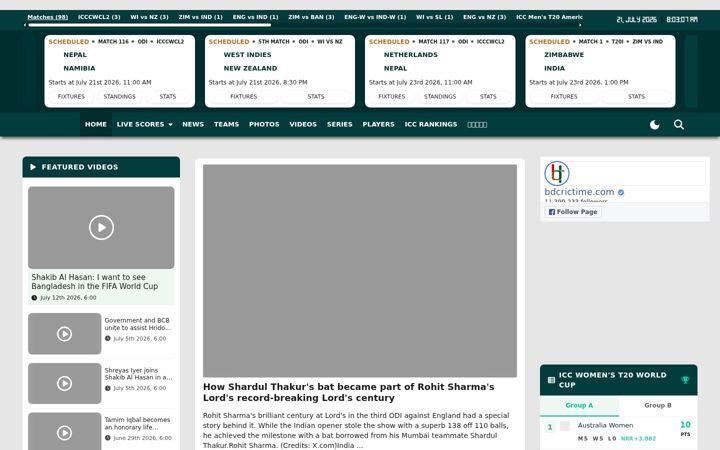Play the Shreyas Iyer joins video thumbnail

[x=64, y=383]
